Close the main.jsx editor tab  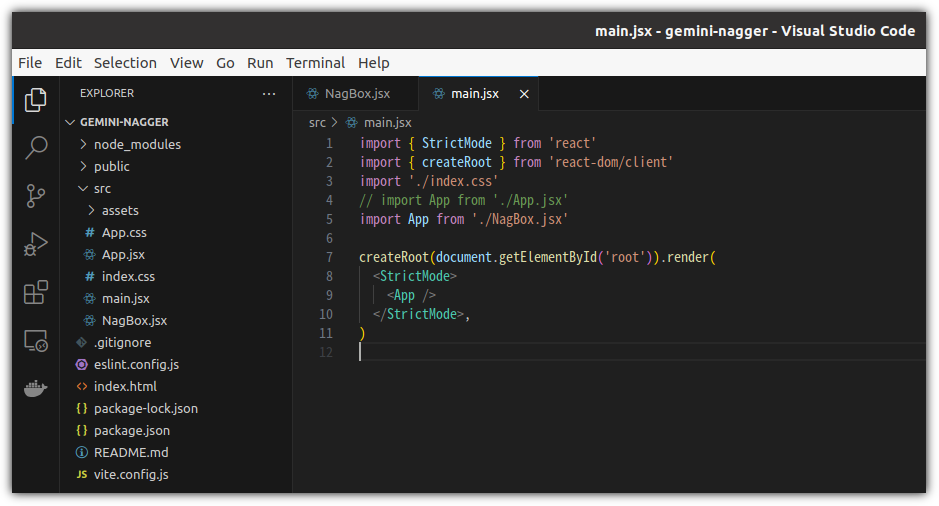click(524, 94)
